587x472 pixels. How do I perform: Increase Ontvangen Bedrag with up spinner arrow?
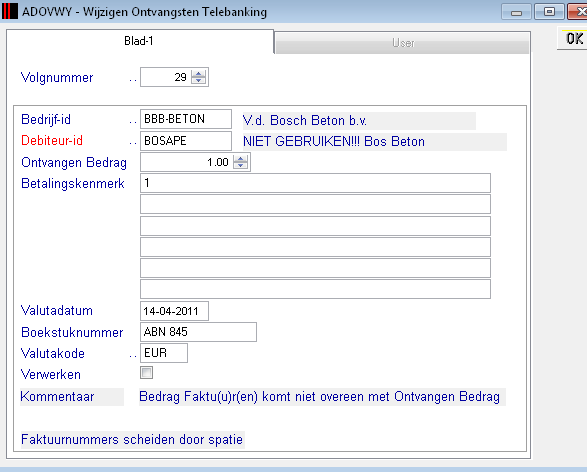pos(240,158)
